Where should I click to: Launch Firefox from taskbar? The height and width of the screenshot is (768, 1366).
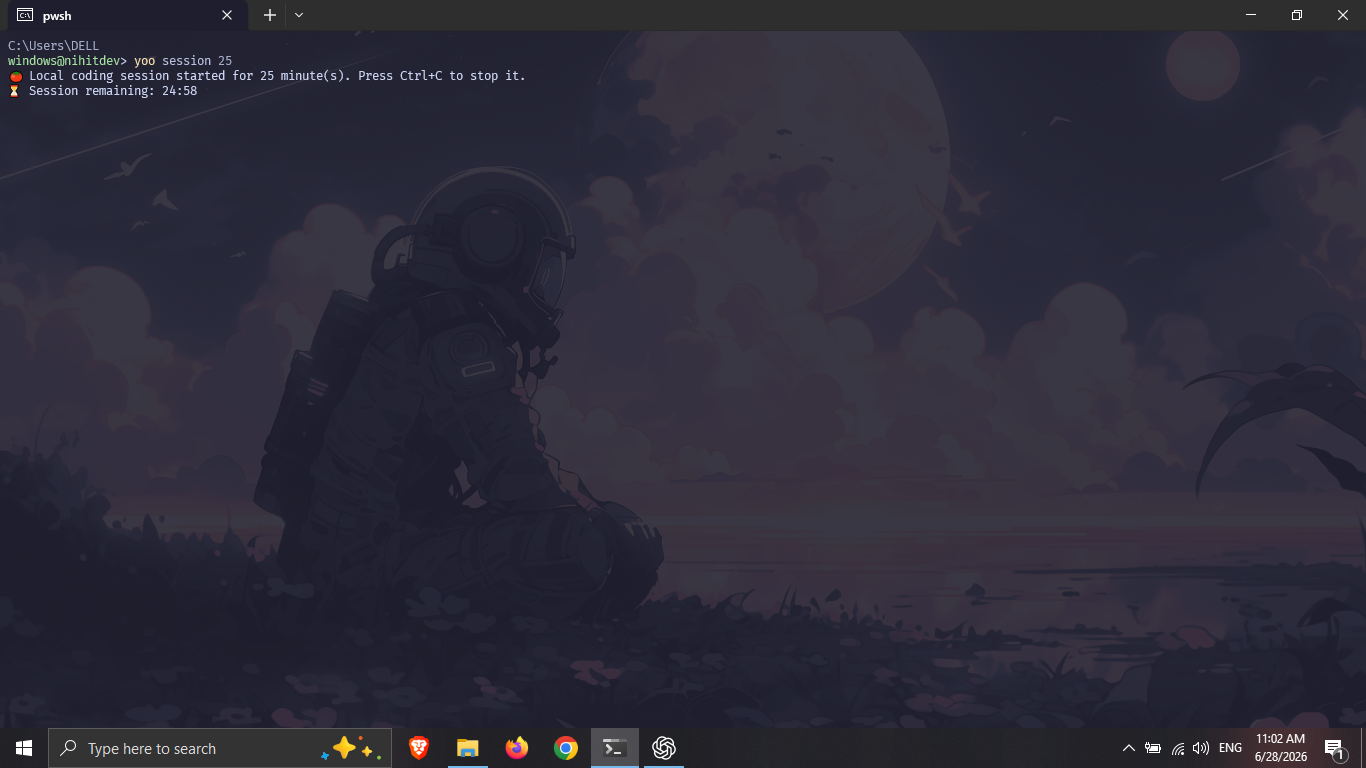pyautogui.click(x=516, y=748)
